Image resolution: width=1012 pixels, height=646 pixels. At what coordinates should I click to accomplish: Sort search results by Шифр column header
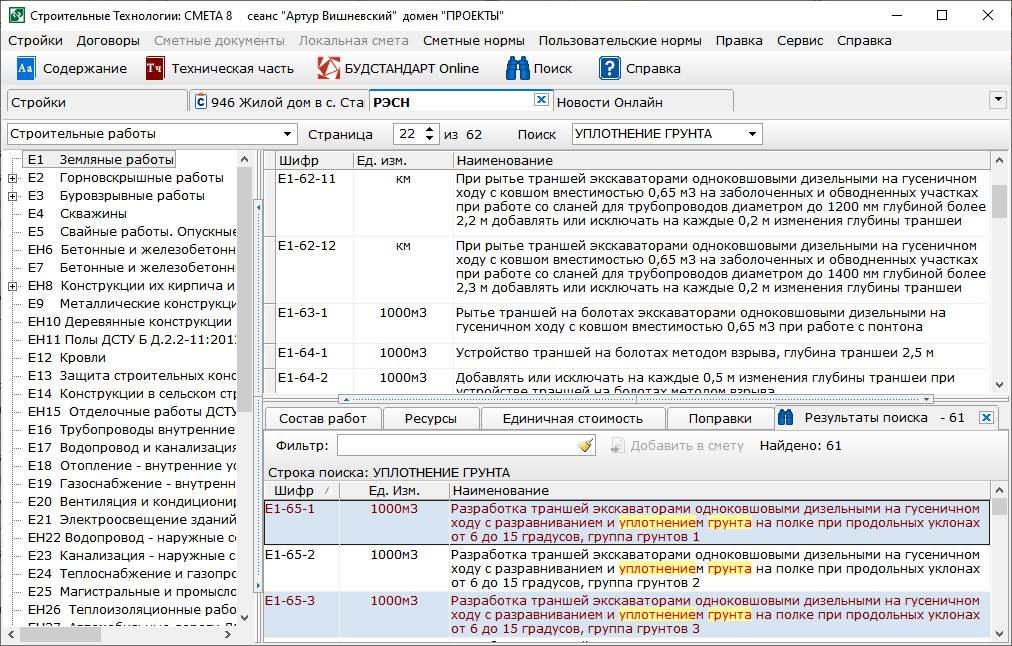click(x=301, y=490)
